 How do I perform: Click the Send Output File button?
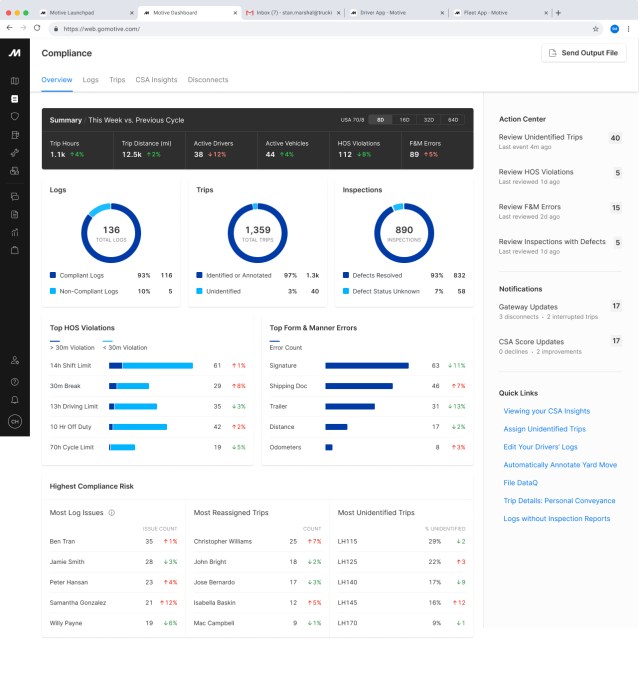click(x=583, y=52)
